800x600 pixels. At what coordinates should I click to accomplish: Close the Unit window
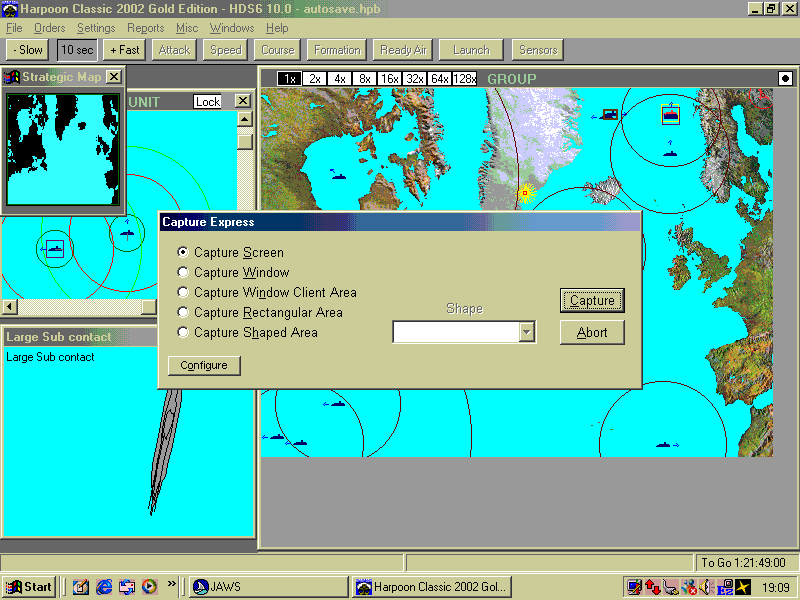243,101
